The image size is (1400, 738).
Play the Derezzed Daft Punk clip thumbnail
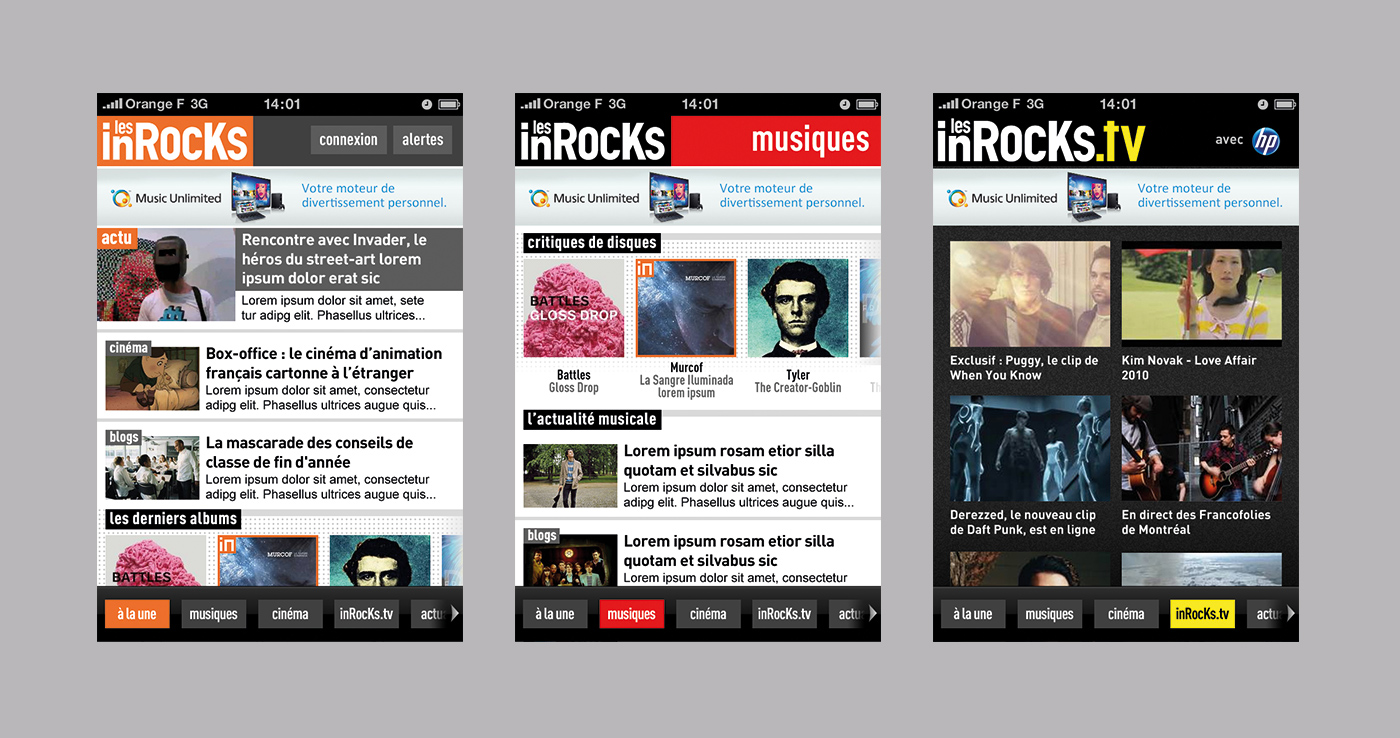pyautogui.click(x=1029, y=448)
